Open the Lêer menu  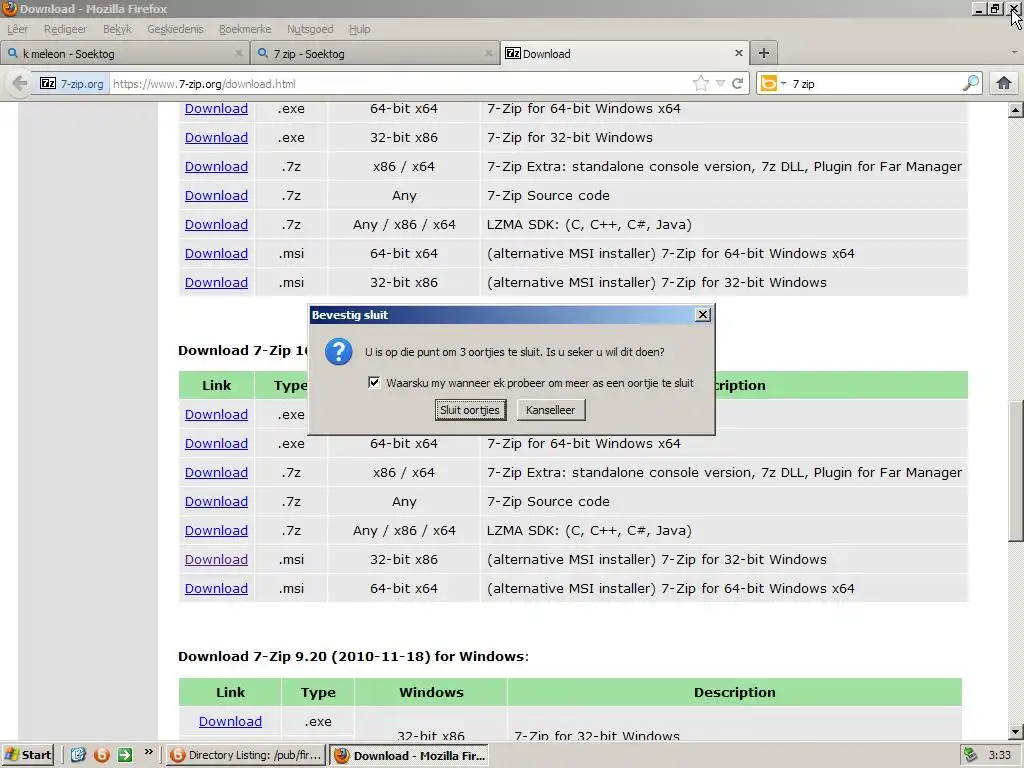pos(18,29)
